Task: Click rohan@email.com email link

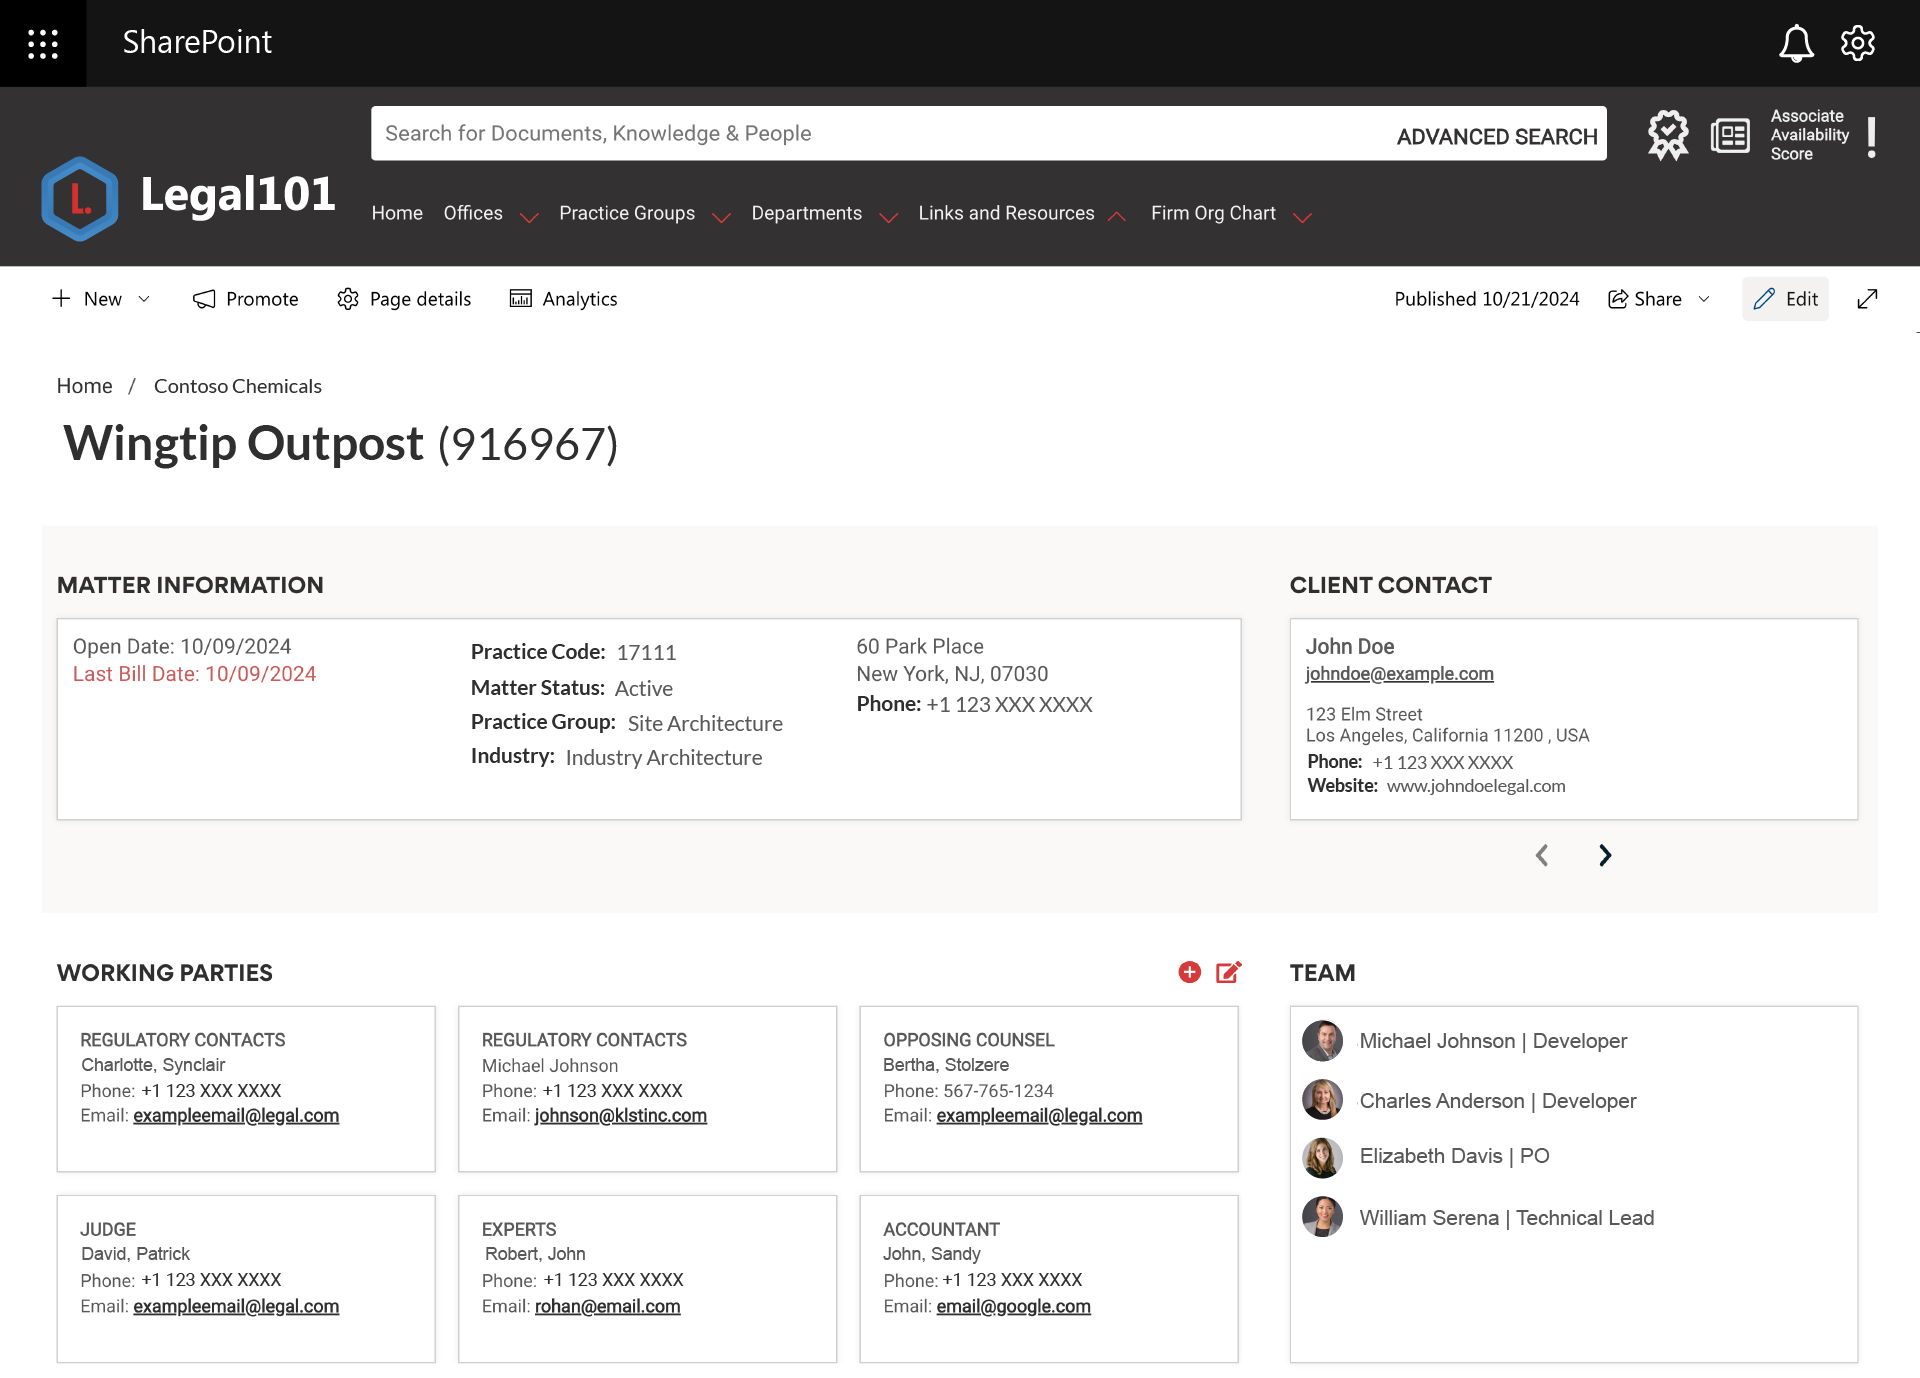Action: [608, 1307]
